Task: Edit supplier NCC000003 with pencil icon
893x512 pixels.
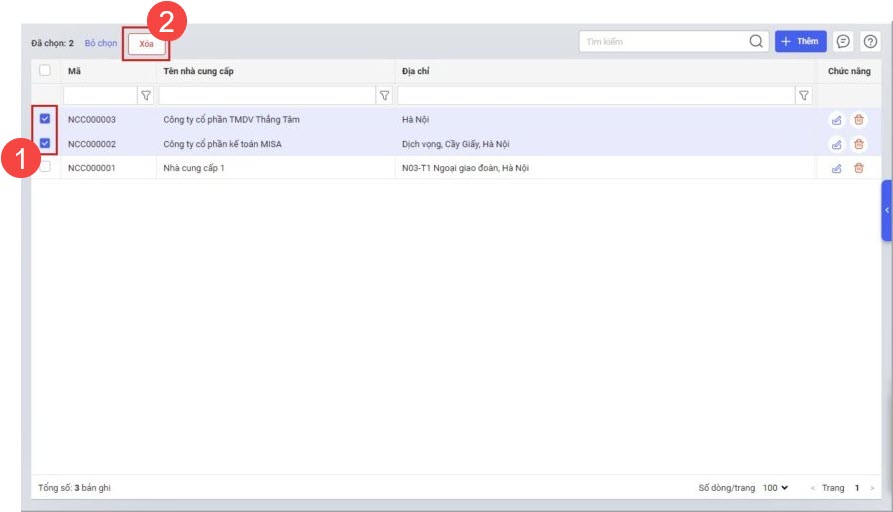Action: tap(836, 120)
